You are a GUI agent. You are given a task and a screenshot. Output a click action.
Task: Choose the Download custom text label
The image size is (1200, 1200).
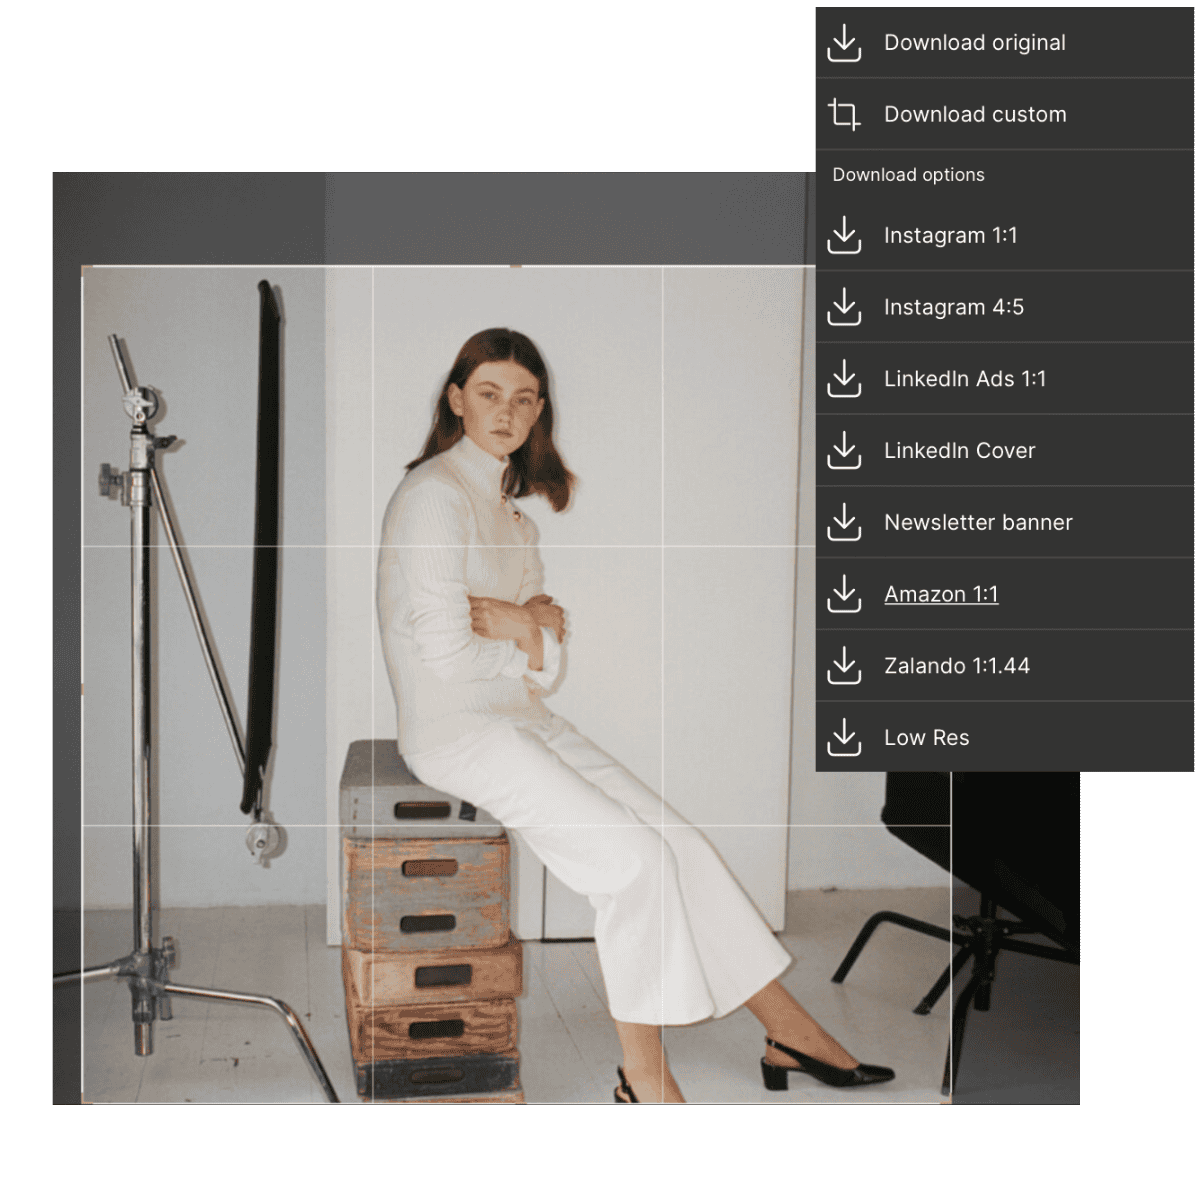tap(974, 115)
